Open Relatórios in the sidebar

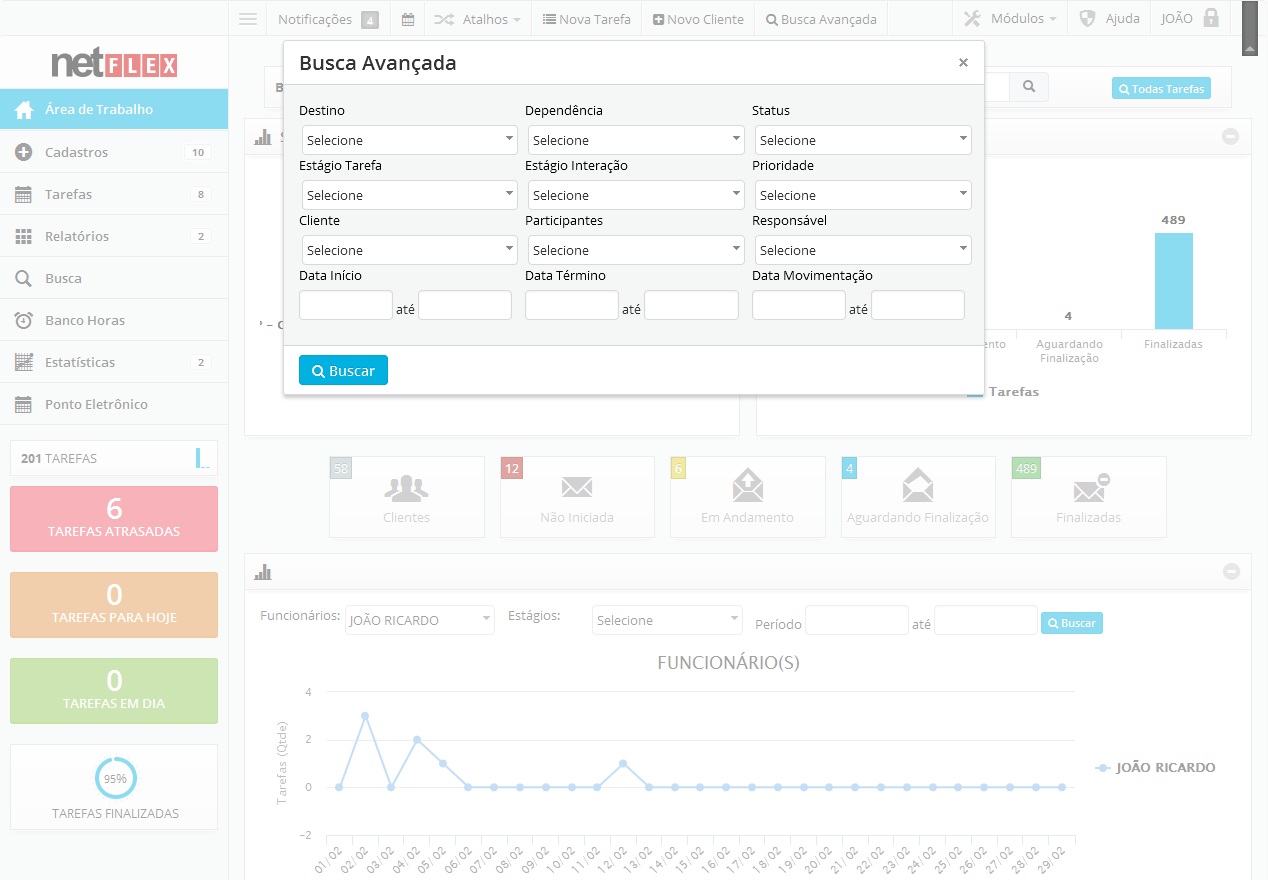[x=77, y=236]
